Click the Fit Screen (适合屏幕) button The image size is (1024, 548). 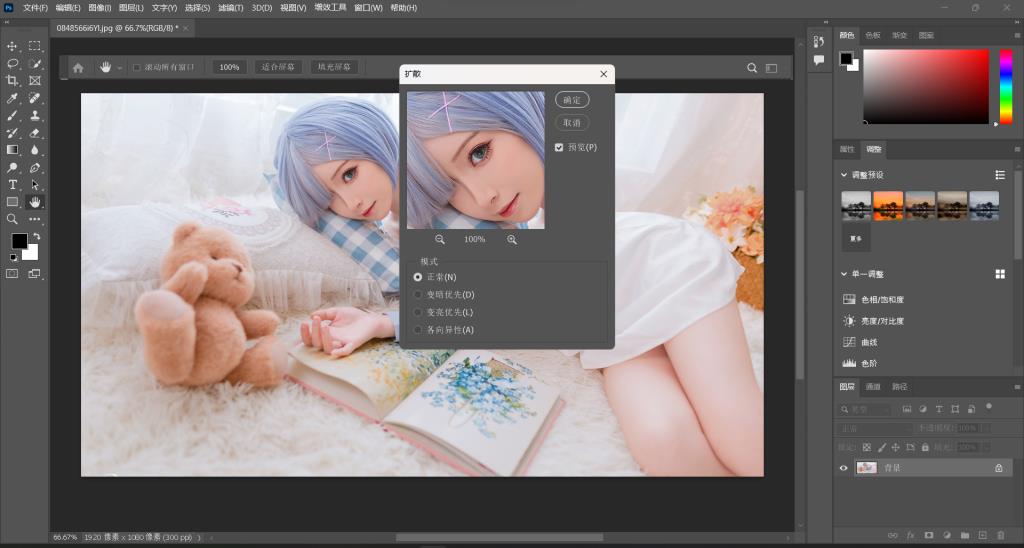point(278,67)
